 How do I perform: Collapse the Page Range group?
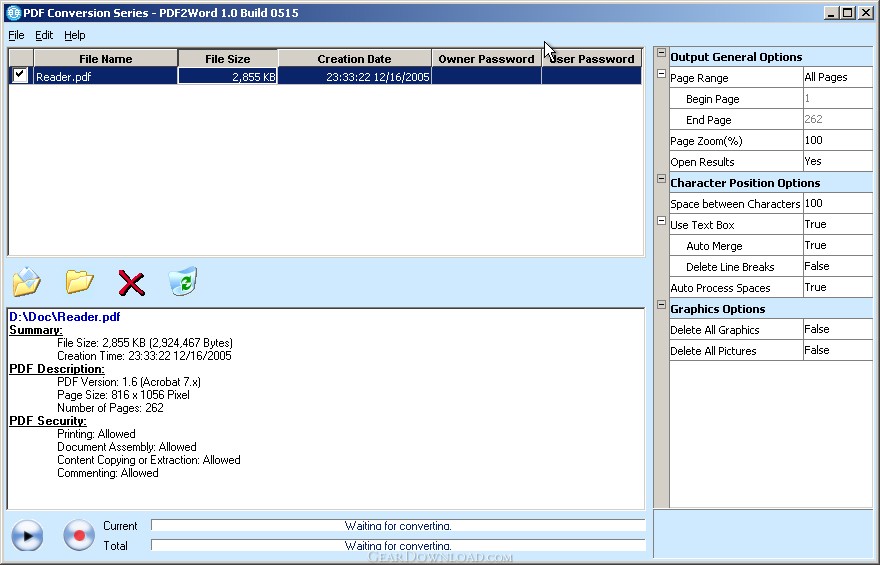pos(661,74)
